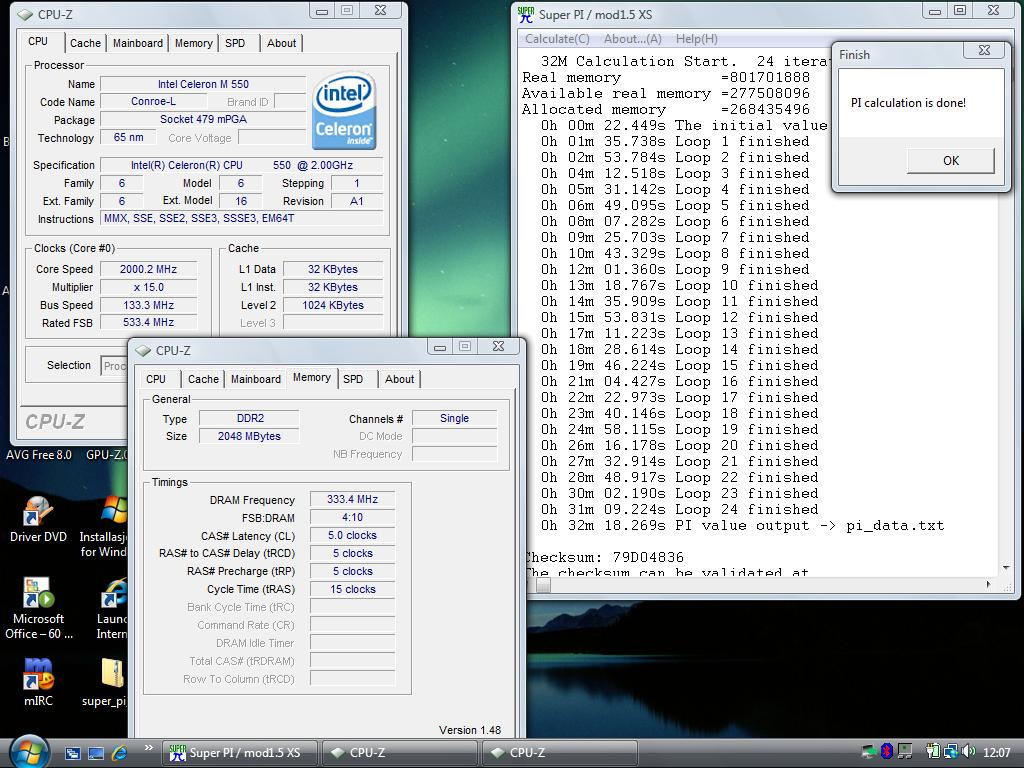1024x768 pixels.
Task: Select CPU tab in back CPU-Z window
Action: coord(38,41)
